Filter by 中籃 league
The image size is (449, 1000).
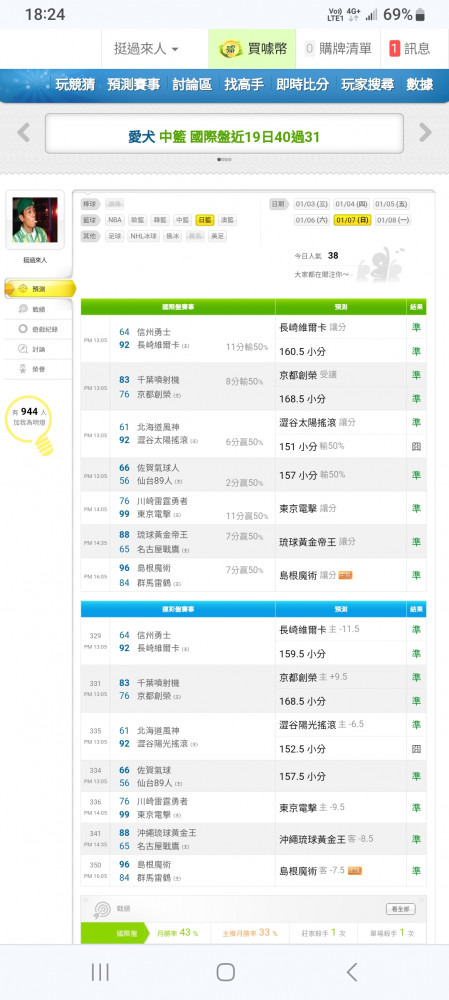[182, 220]
